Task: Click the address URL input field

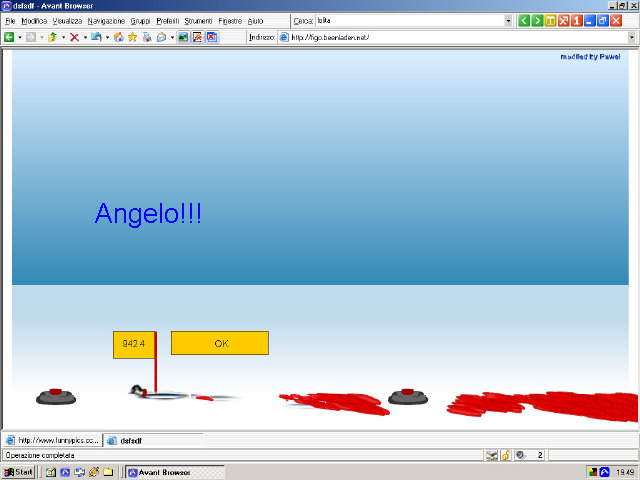Action: [x=450, y=37]
